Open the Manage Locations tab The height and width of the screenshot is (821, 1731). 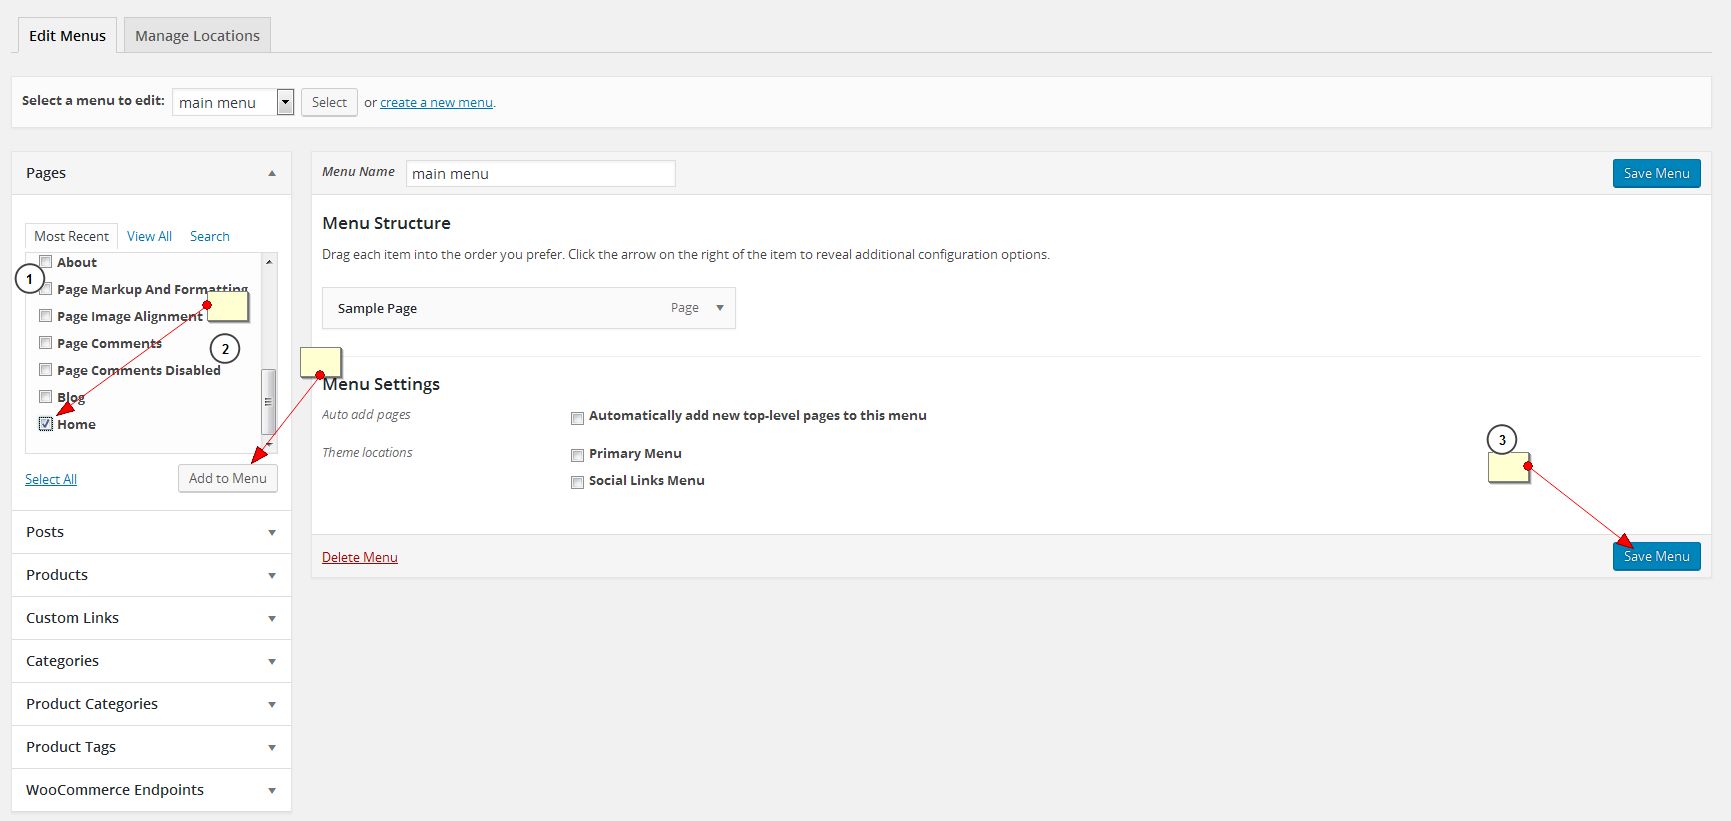click(197, 35)
